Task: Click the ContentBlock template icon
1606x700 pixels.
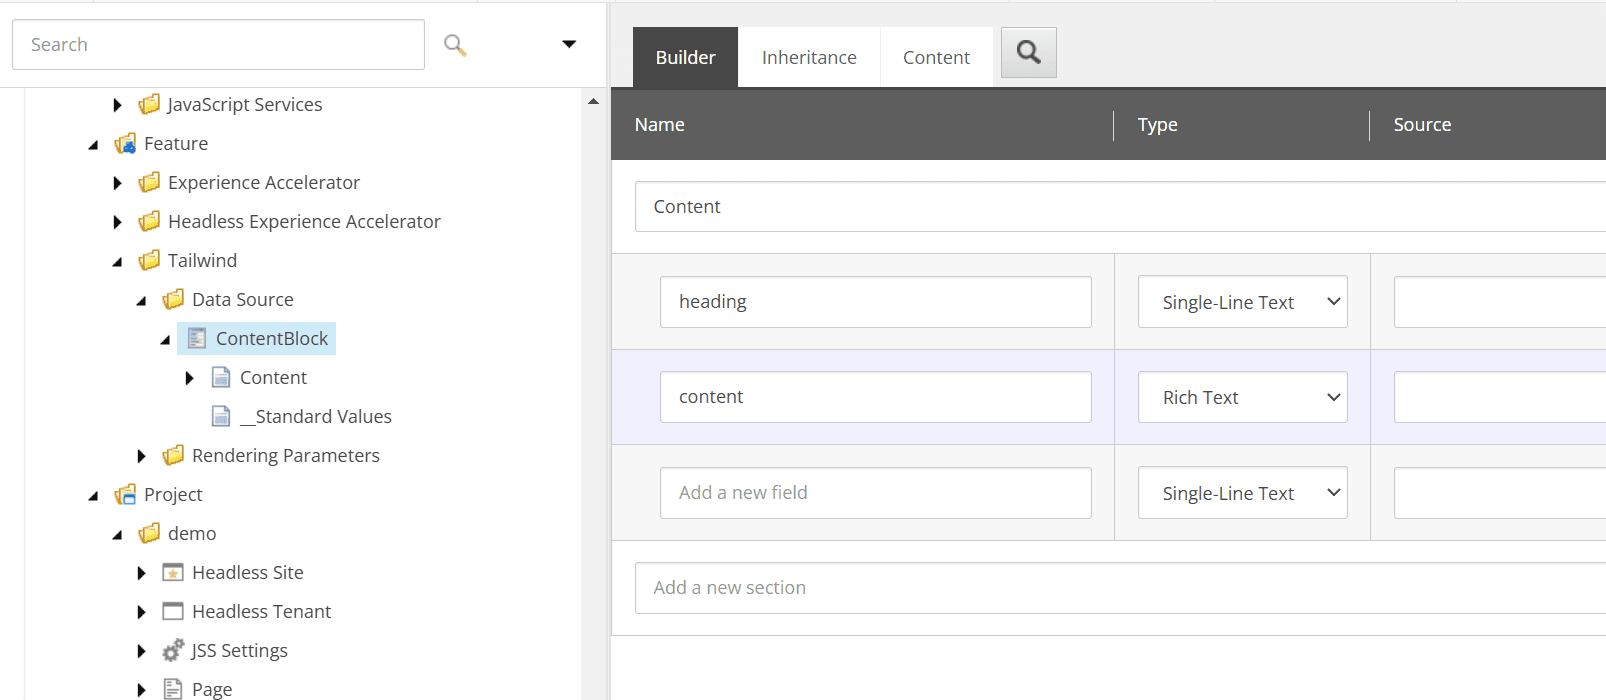Action: [197, 339]
